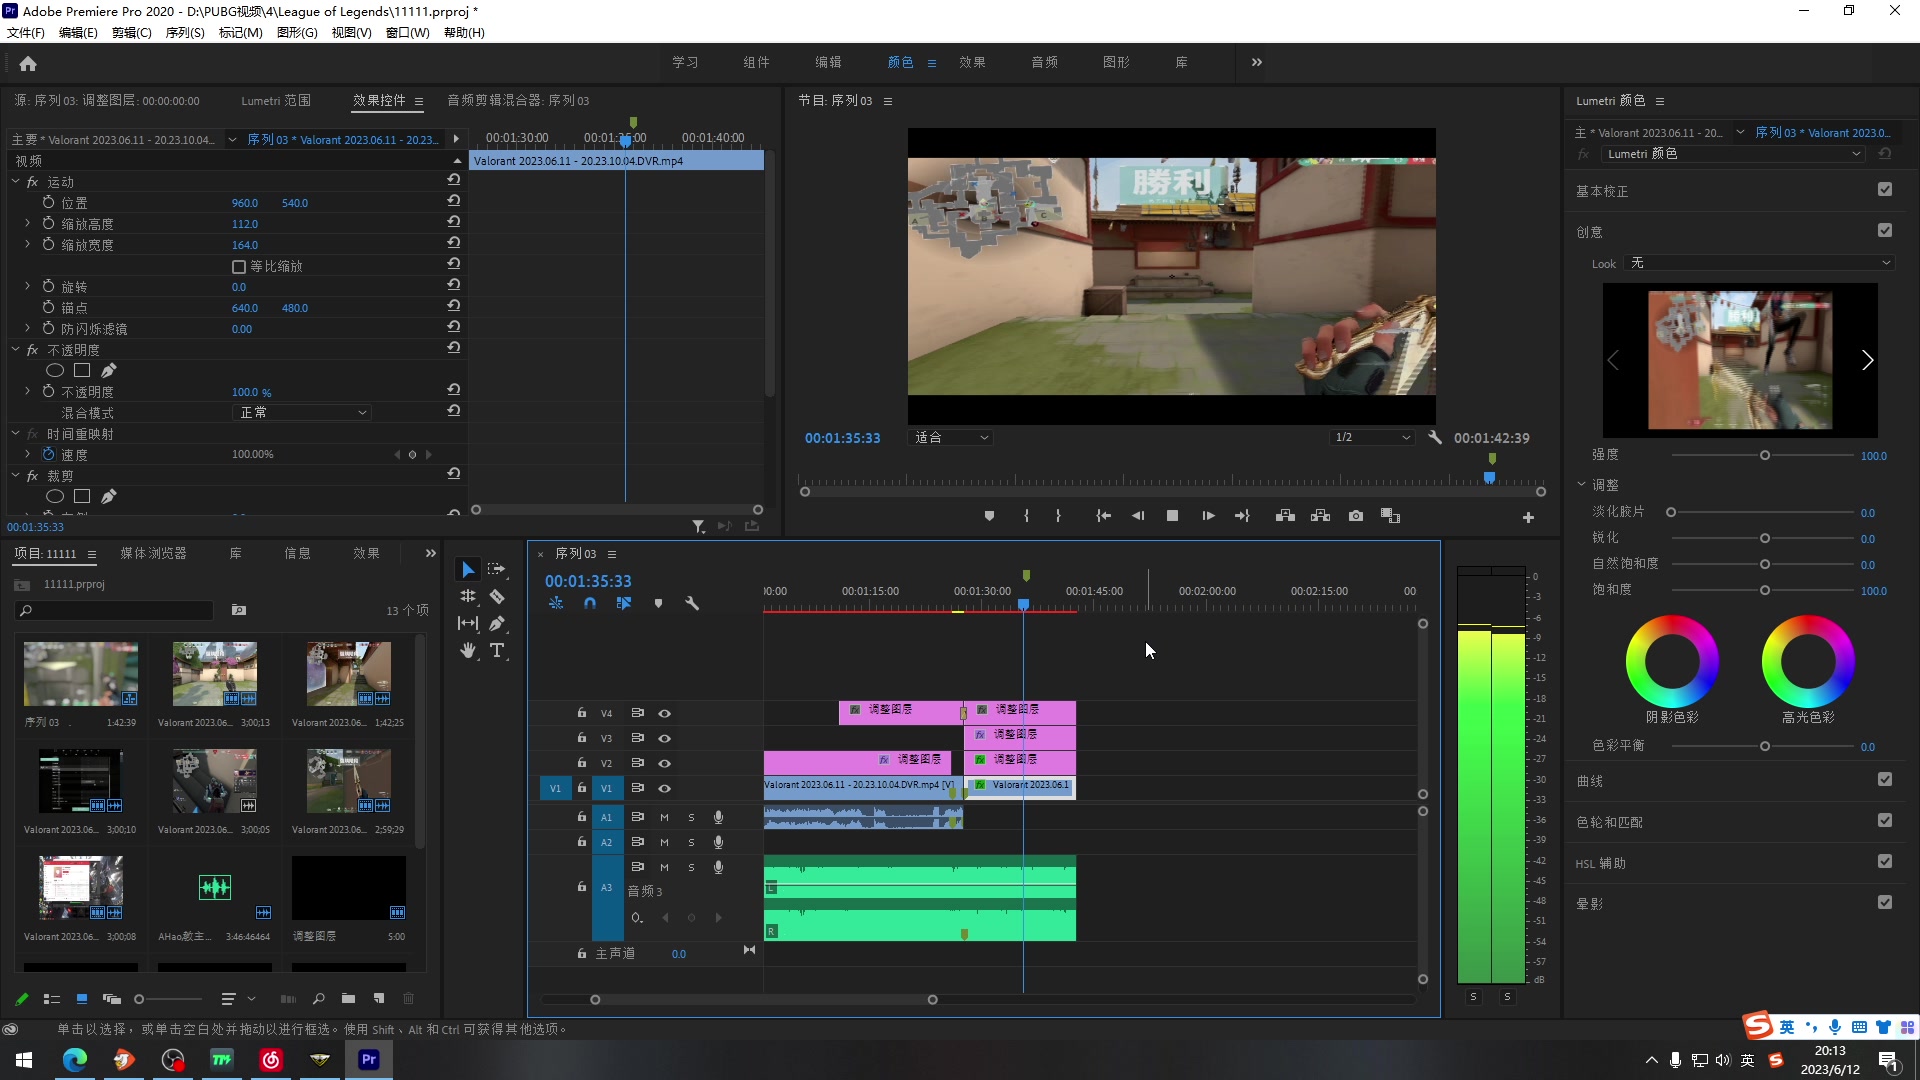1920x1080 pixels.
Task: Add marker in timeline header
Action: (658, 603)
